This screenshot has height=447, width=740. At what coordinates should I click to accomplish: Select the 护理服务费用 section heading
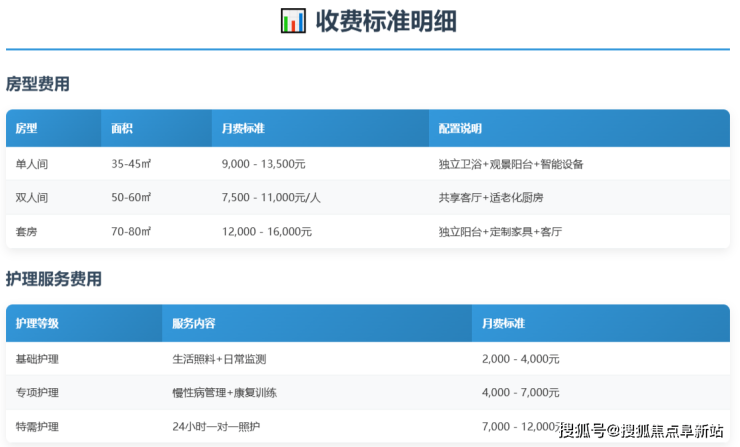54,279
